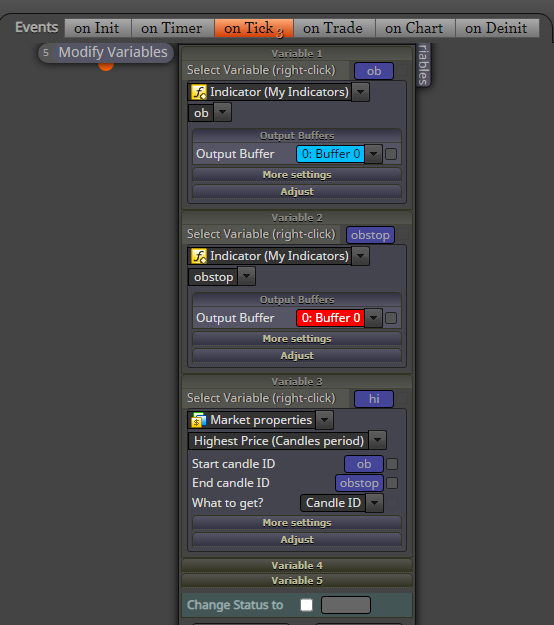Toggle checkbox beside Start candle ID

point(392,464)
